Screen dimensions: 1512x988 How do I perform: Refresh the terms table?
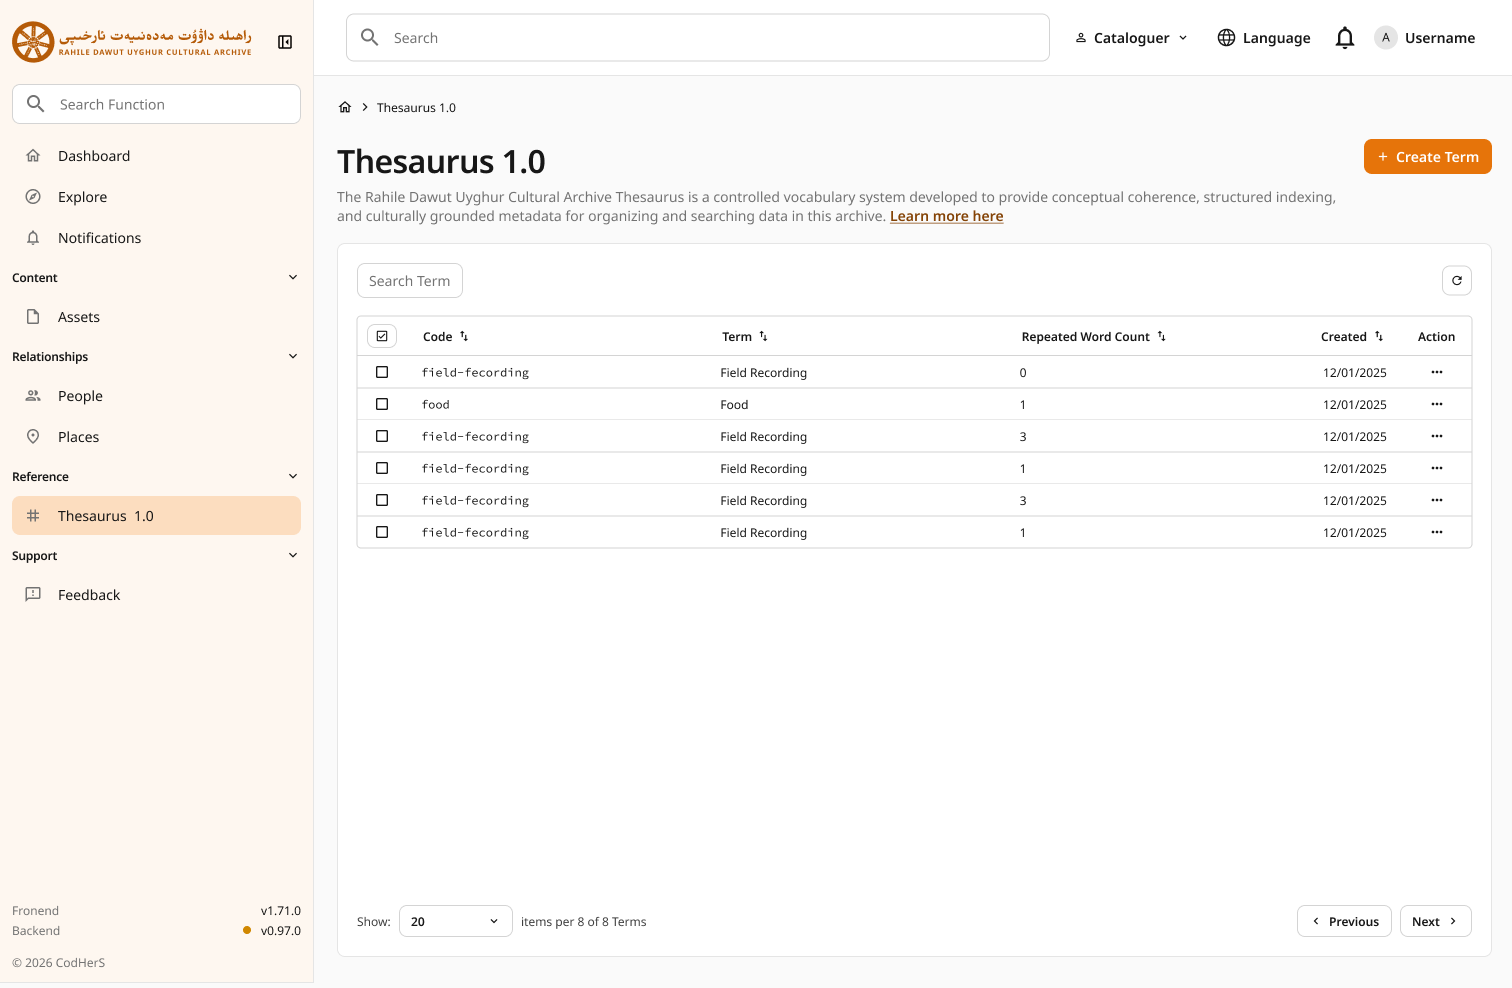pos(1457,281)
